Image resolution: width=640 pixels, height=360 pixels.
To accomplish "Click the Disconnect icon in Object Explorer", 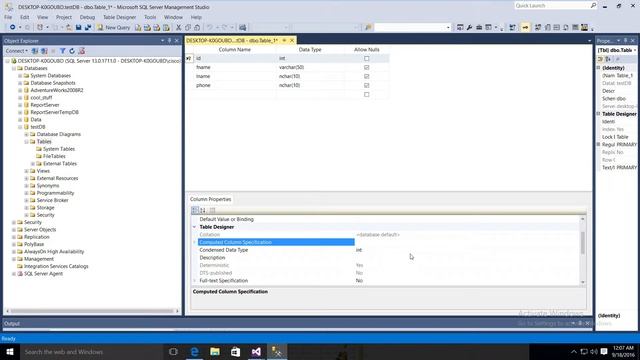I will [44, 51].
